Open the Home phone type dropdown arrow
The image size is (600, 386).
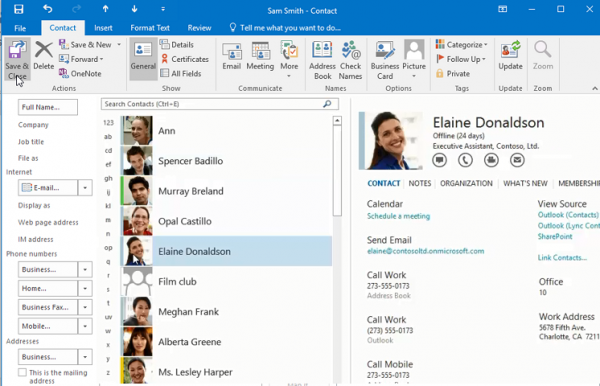coord(85,288)
